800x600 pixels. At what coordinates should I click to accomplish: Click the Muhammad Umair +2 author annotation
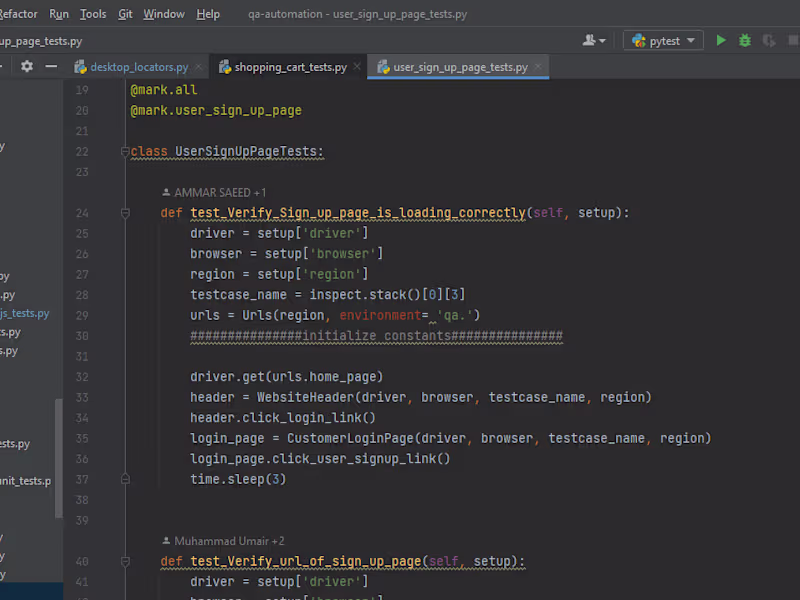coord(228,540)
